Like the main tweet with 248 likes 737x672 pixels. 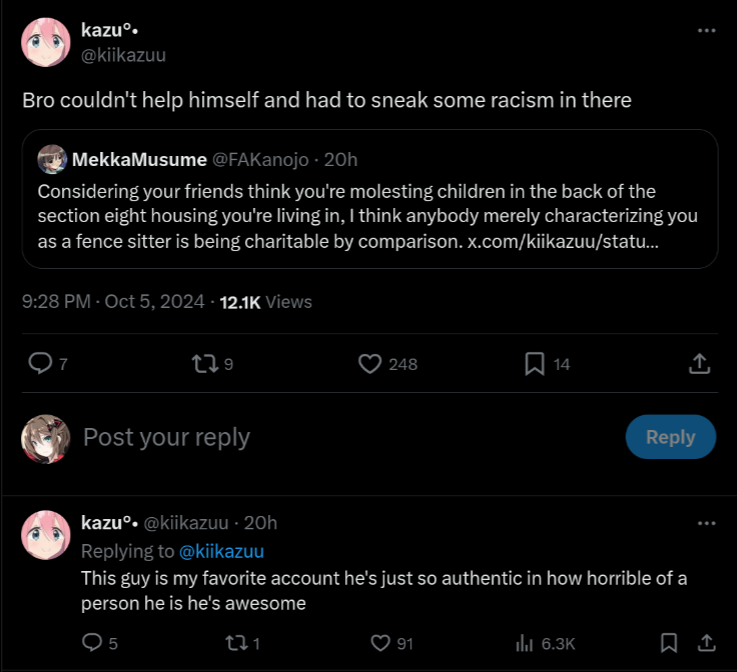[370, 364]
